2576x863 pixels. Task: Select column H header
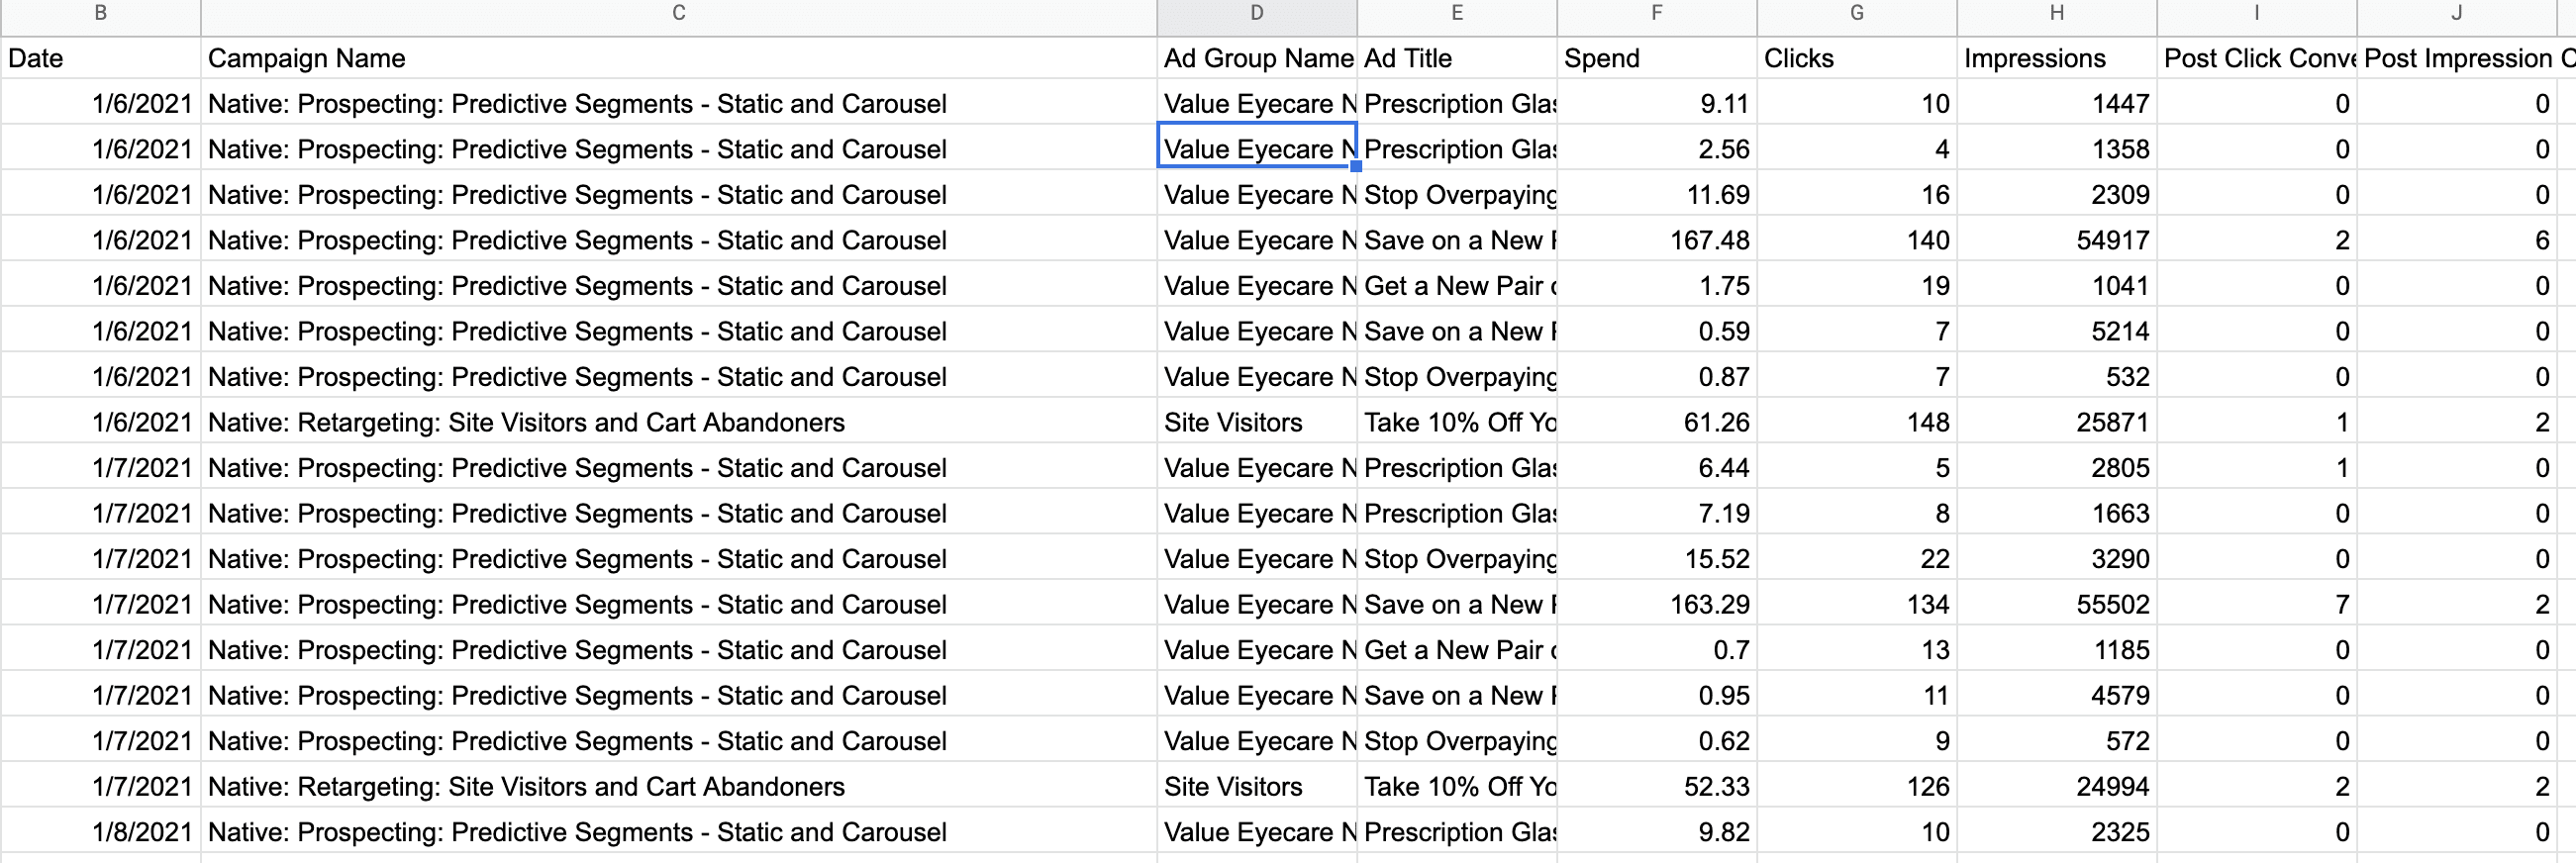[x=2056, y=14]
